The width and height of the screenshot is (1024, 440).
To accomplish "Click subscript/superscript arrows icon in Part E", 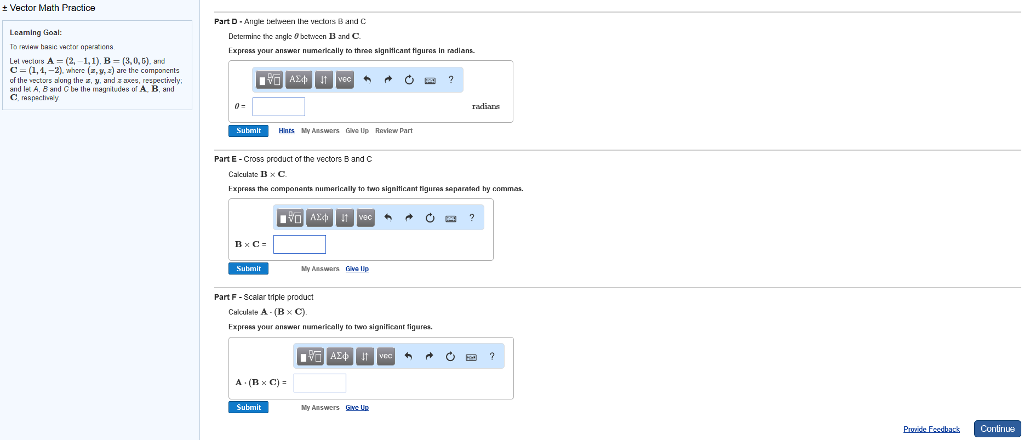I will tap(344, 217).
